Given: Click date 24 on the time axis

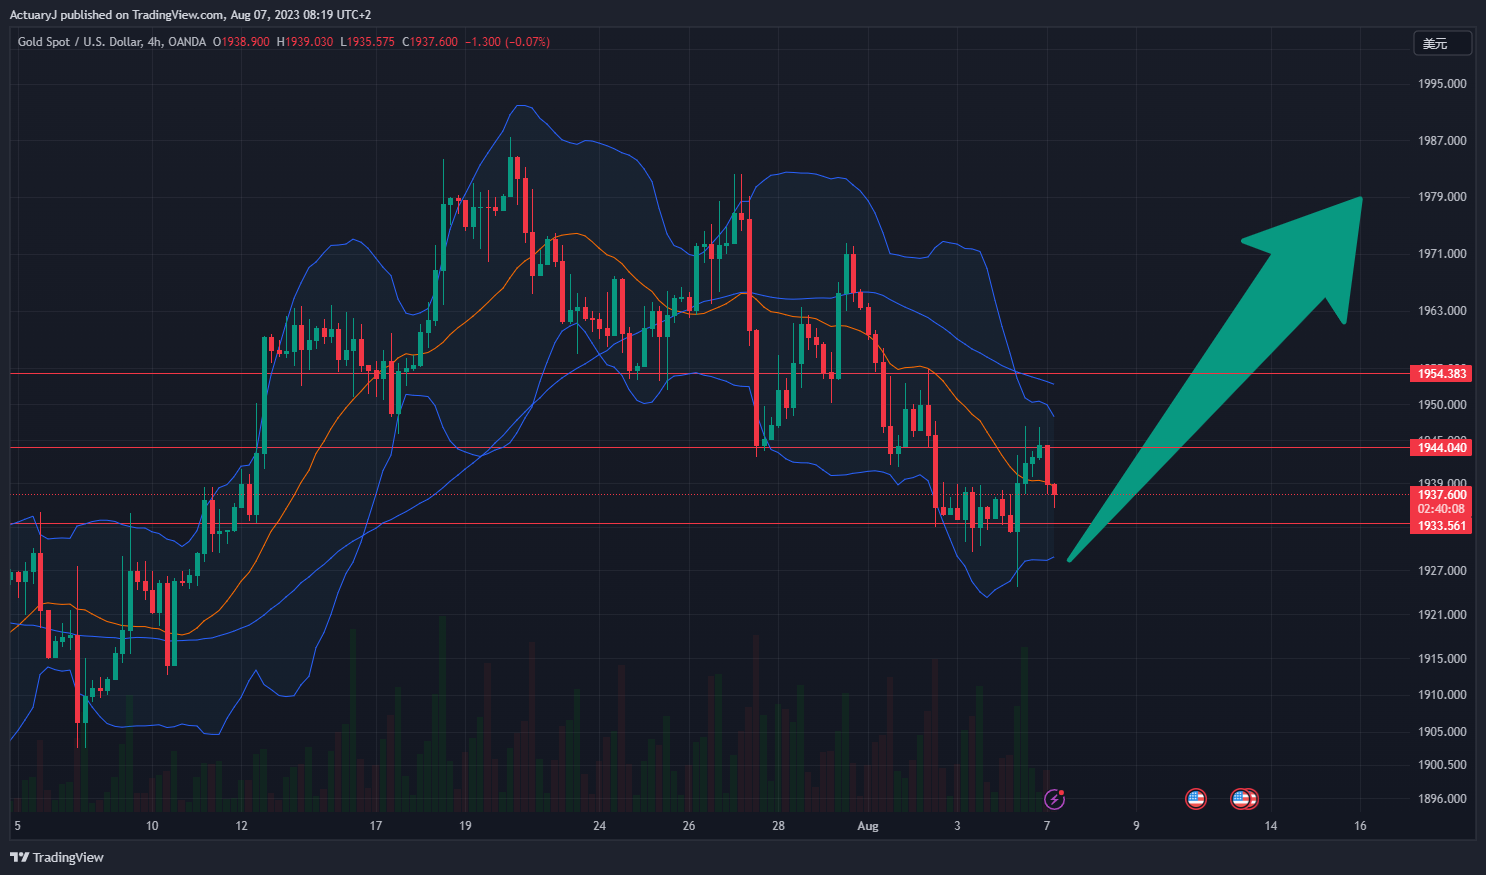Looking at the screenshot, I should pos(599,826).
